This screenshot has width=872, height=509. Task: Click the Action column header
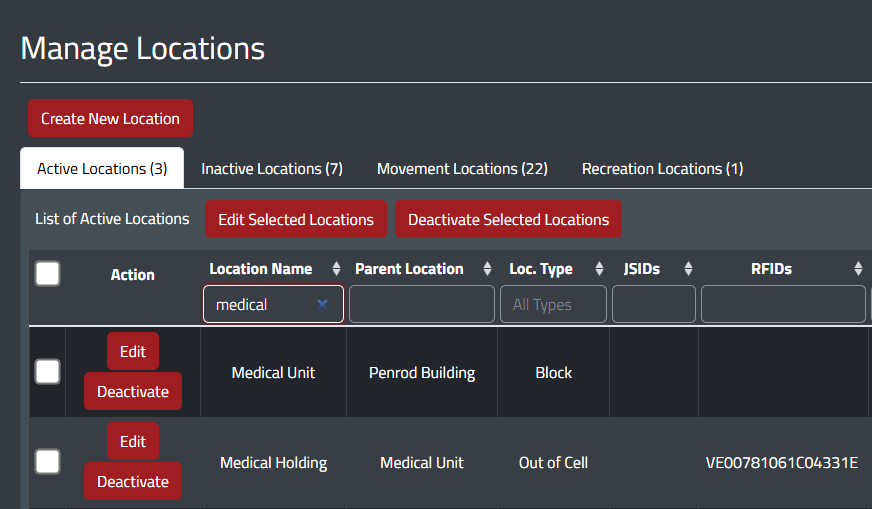click(132, 275)
